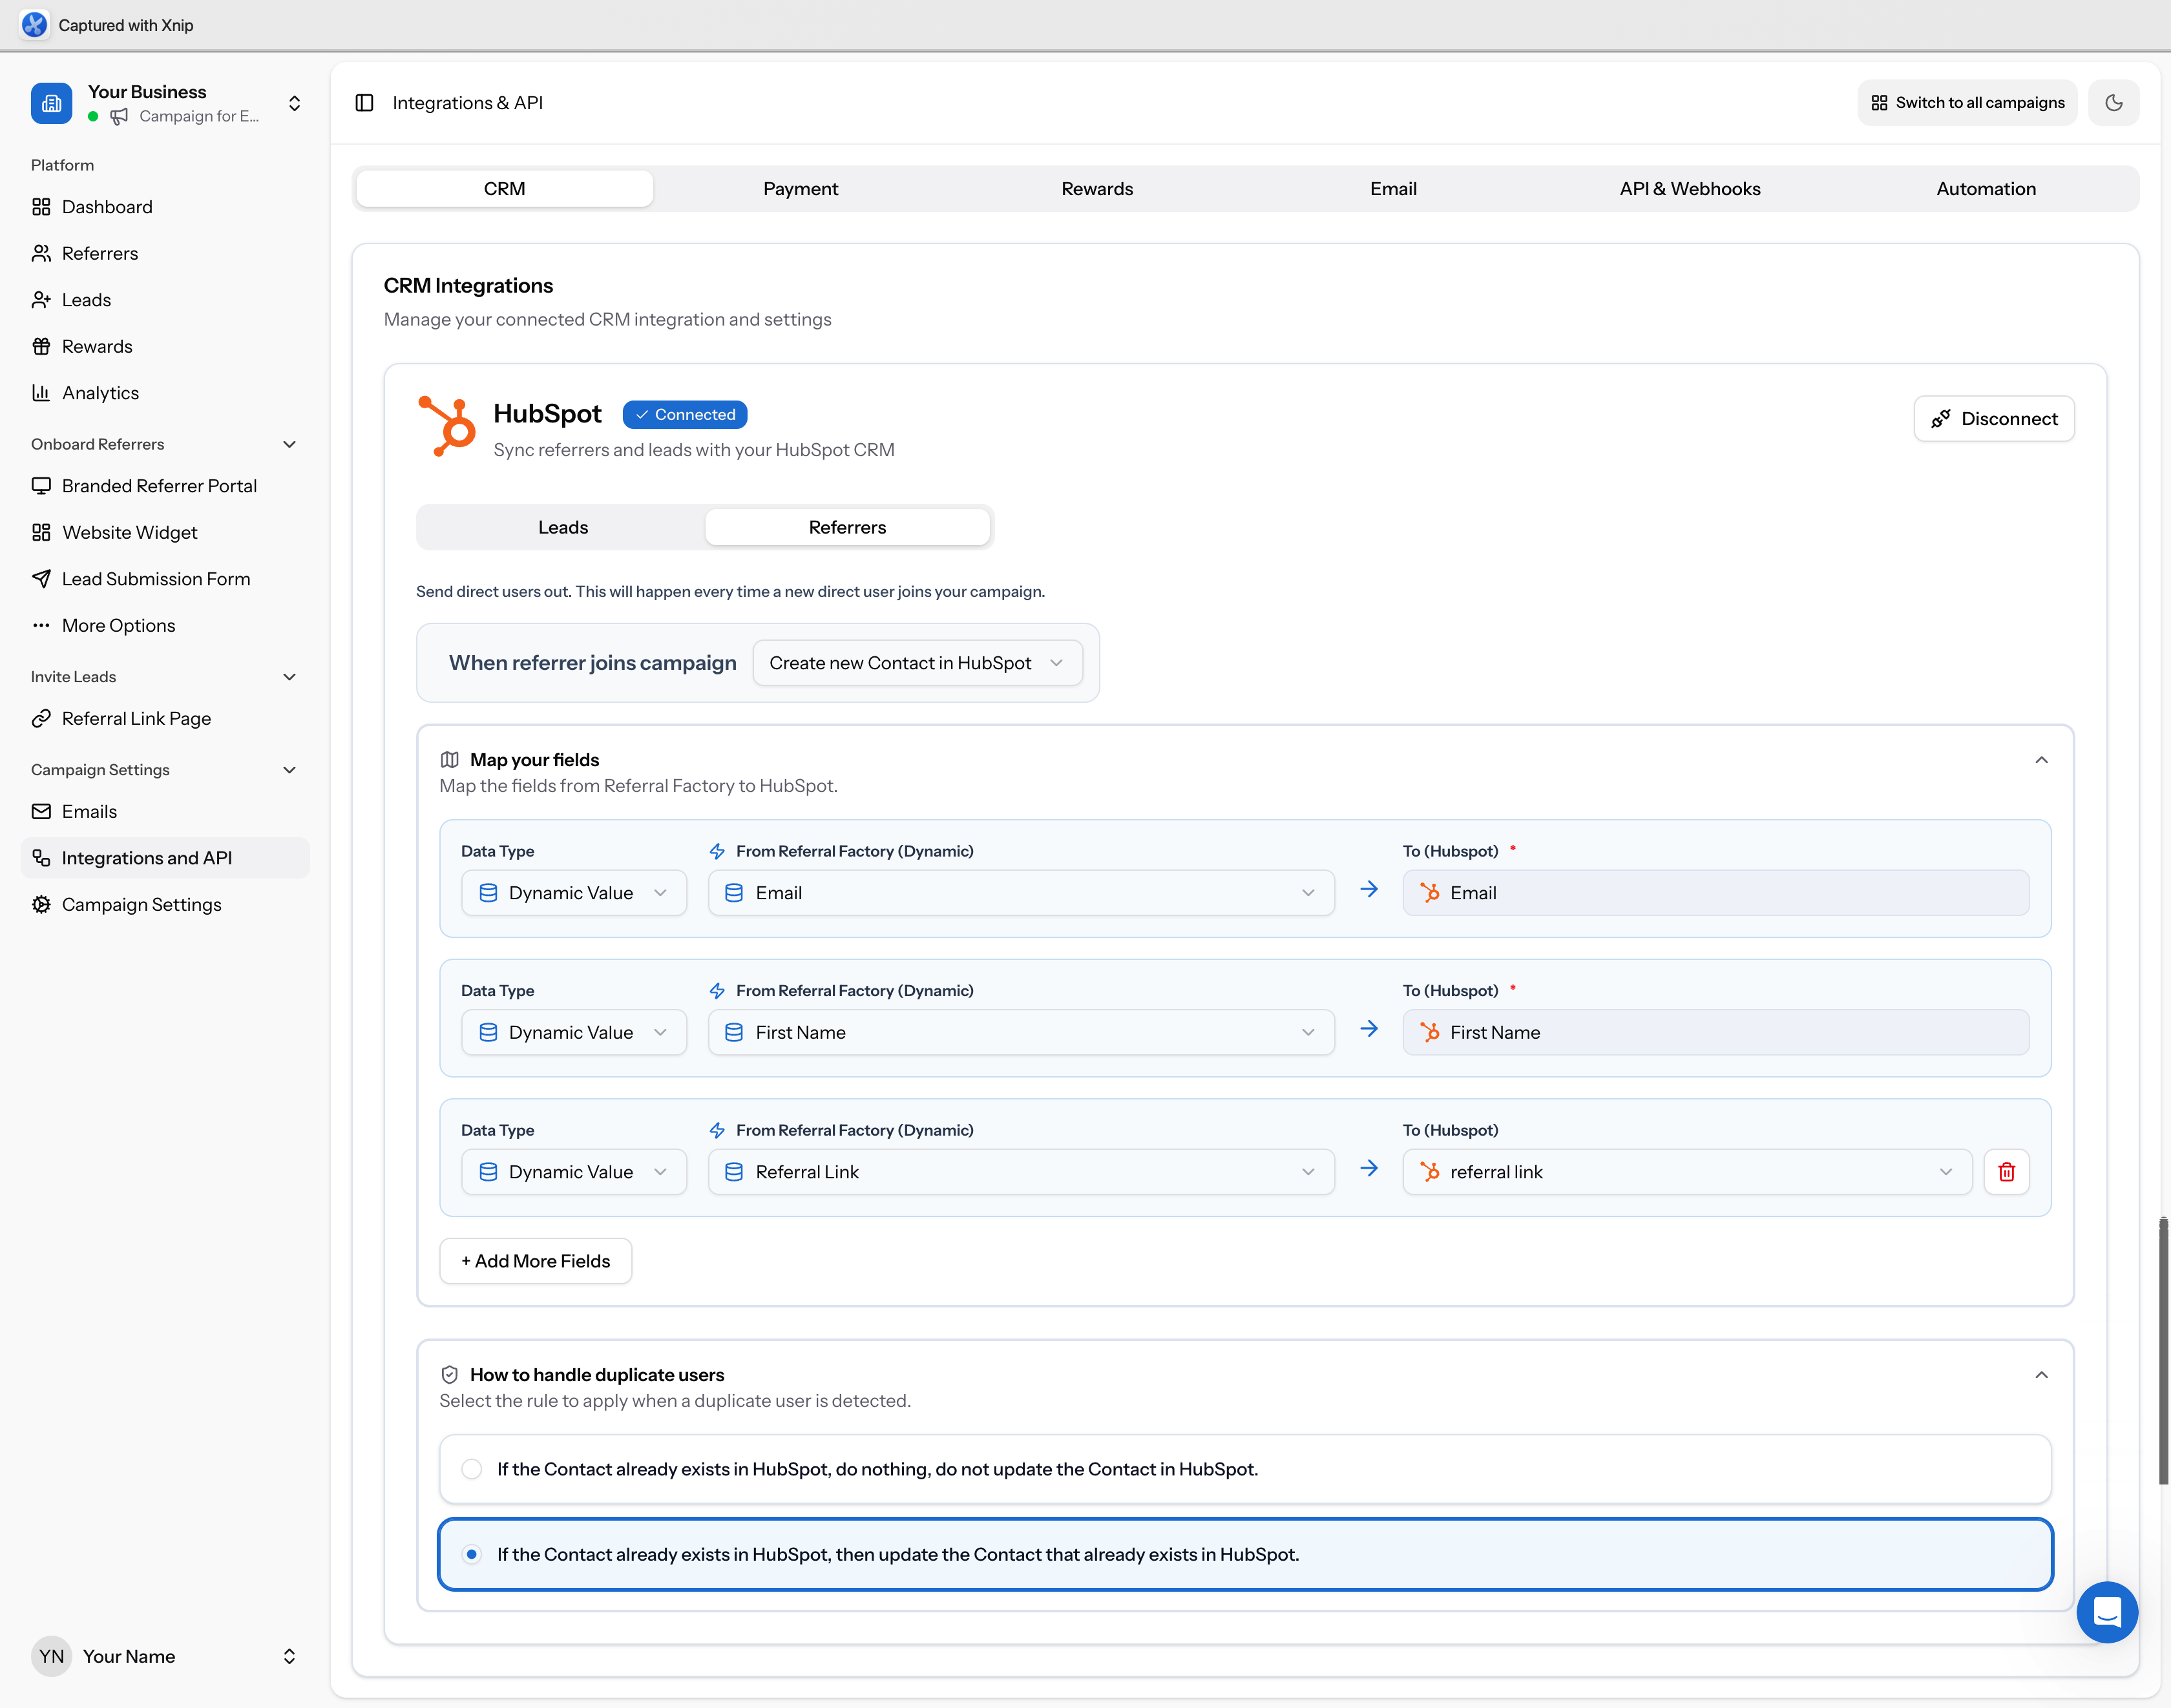Delete the Referral Link mapping row
The height and width of the screenshot is (1708, 2171).
(x=2006, y=1171)
